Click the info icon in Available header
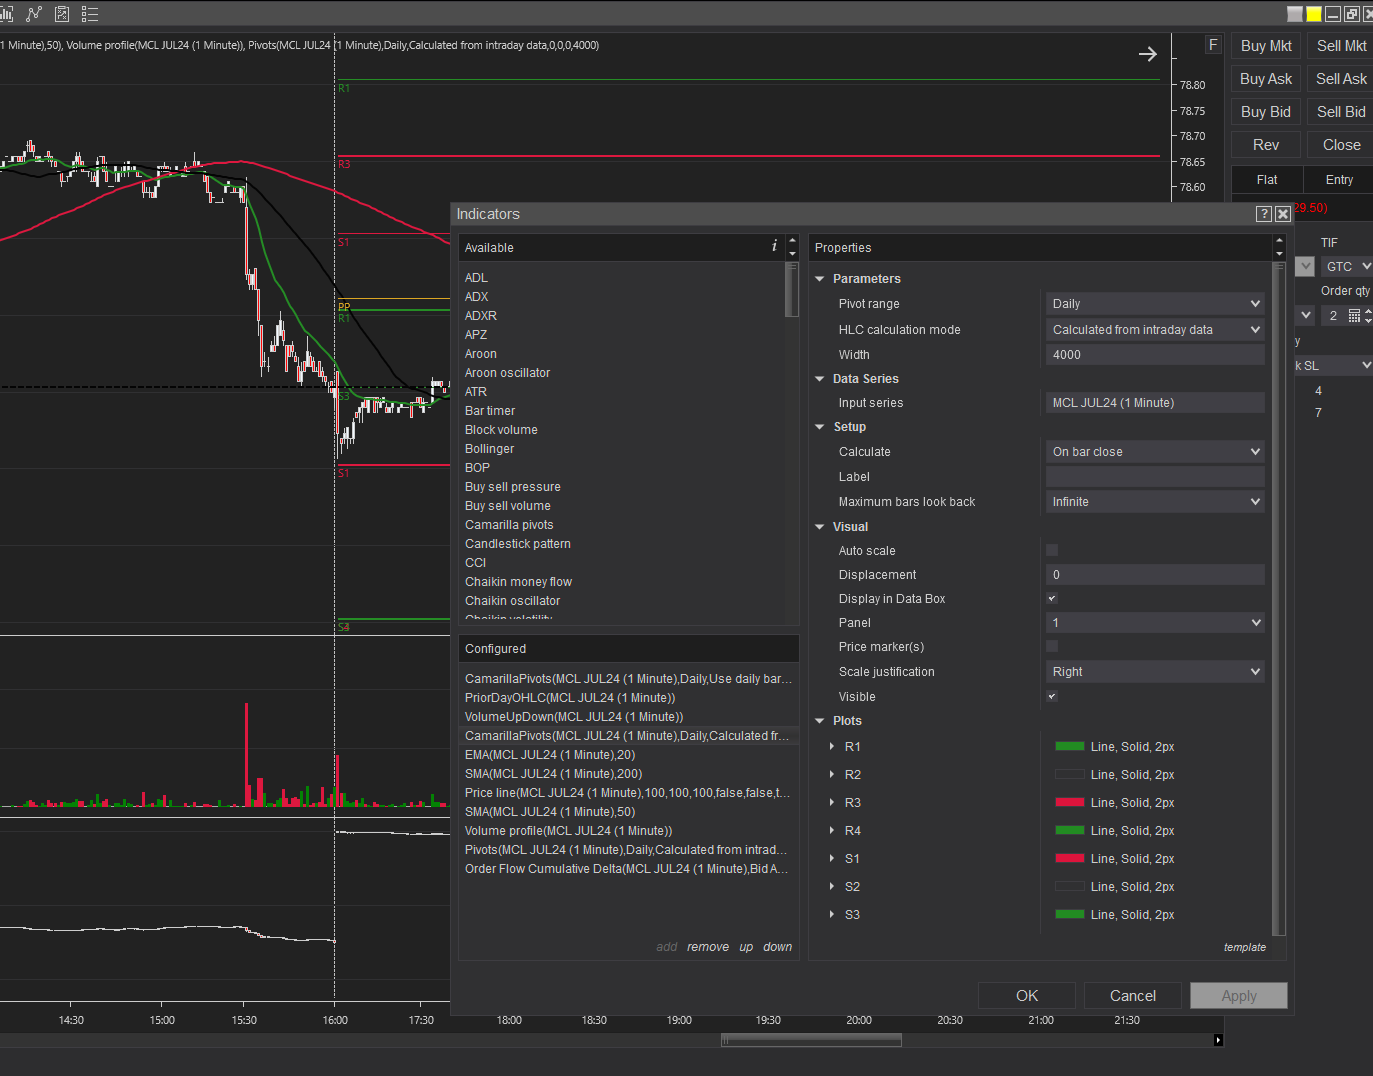The width and height of the screenshot is (1373, 1076). (x=774, y=246)
